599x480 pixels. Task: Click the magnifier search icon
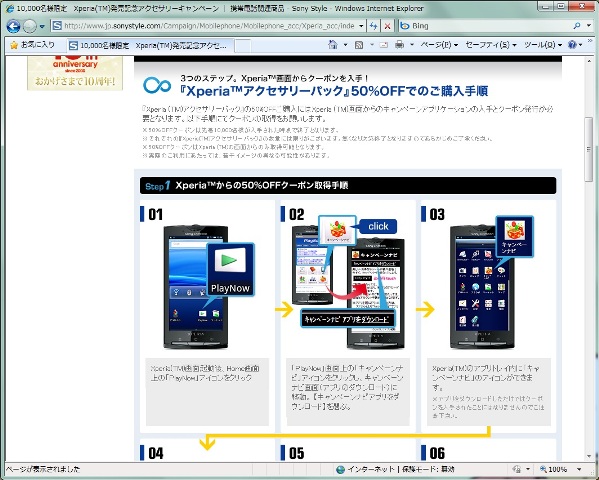click(x=577, y=26)
